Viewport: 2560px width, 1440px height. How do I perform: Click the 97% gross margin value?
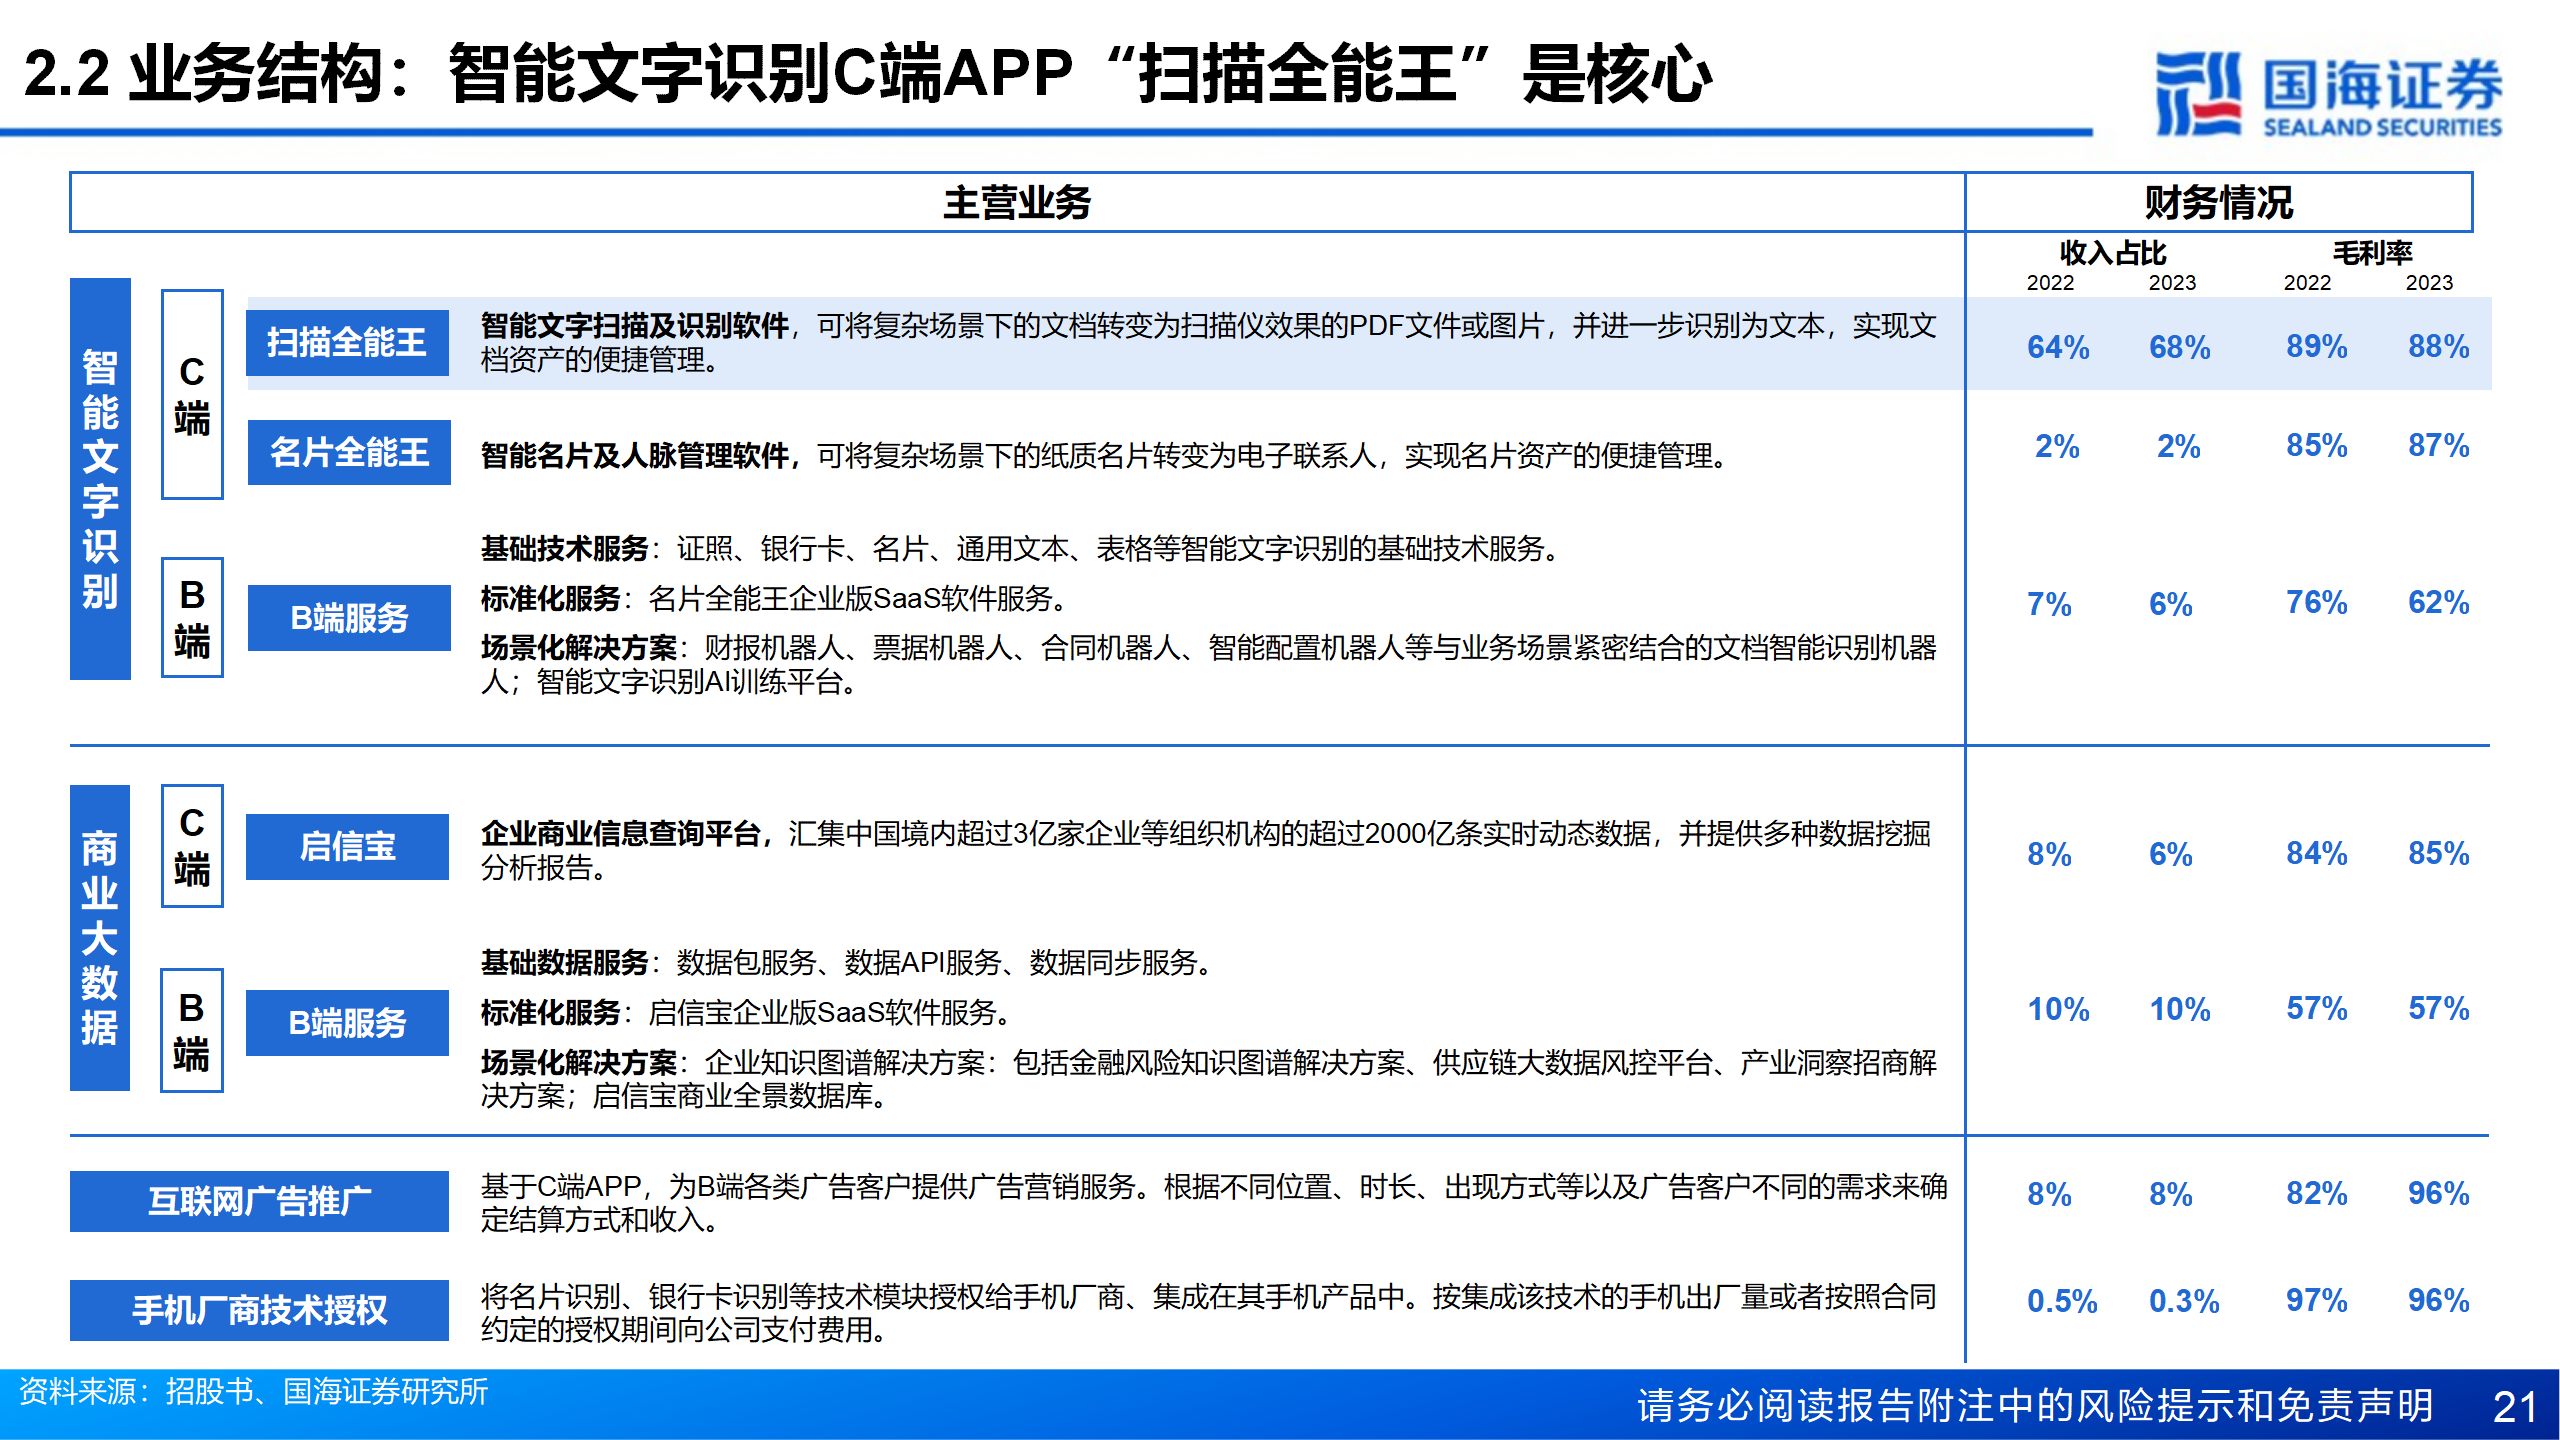pyautogui.click(x=2316, y=1300)
